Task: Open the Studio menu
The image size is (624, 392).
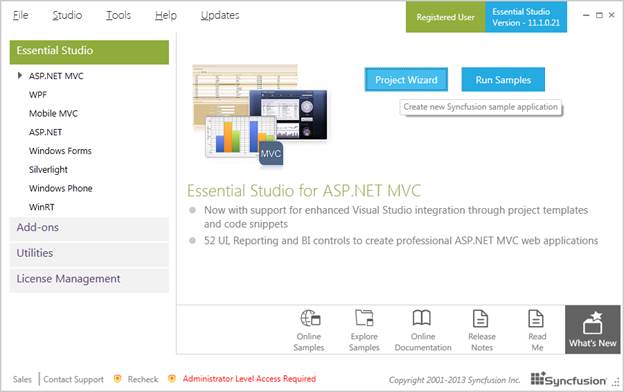Action: [67, 16]
